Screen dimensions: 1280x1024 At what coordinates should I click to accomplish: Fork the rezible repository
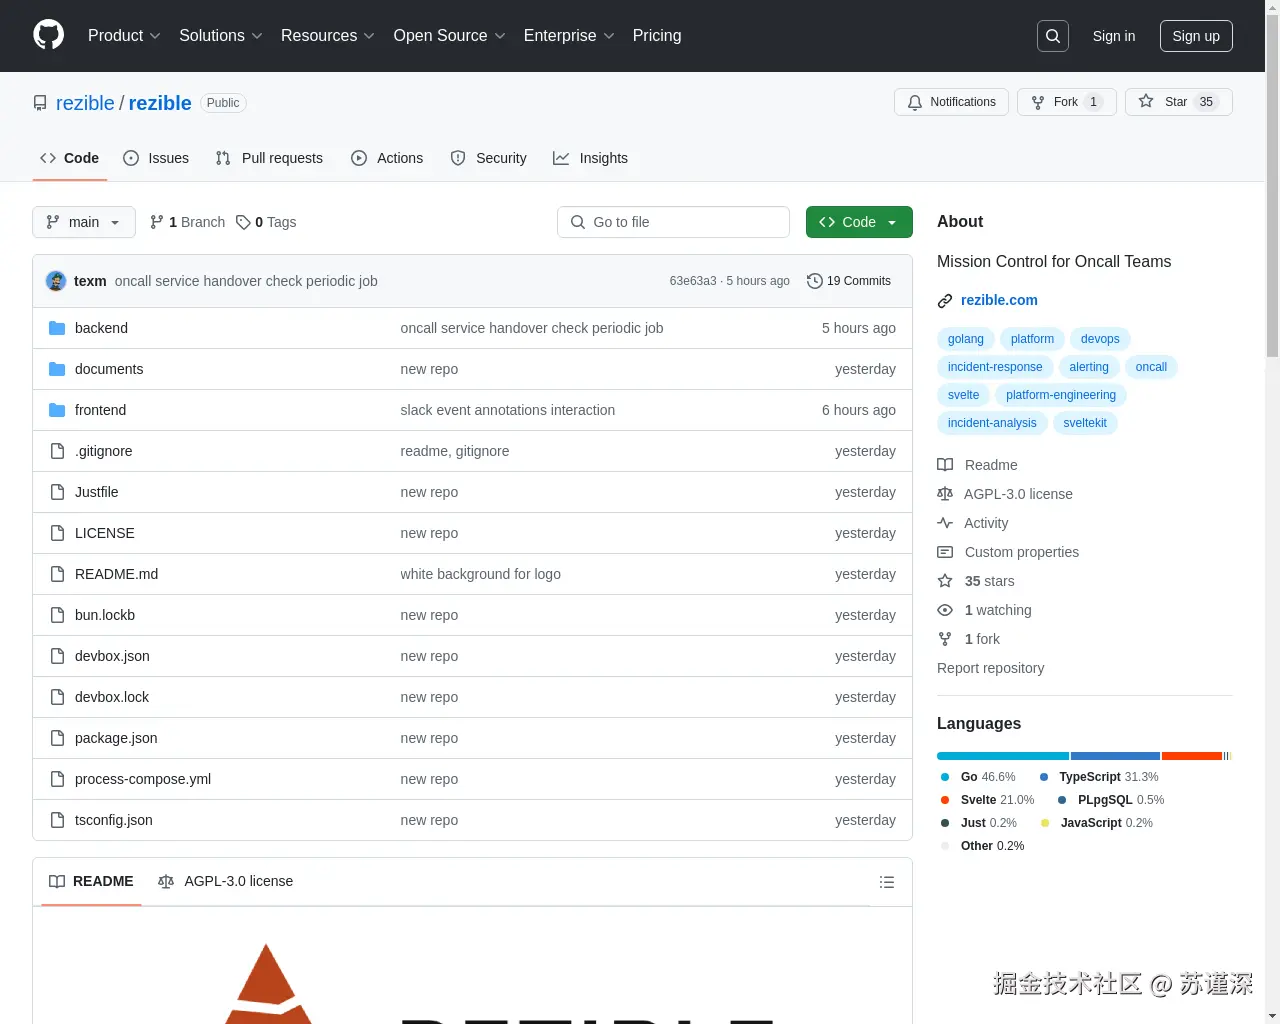1066,102
